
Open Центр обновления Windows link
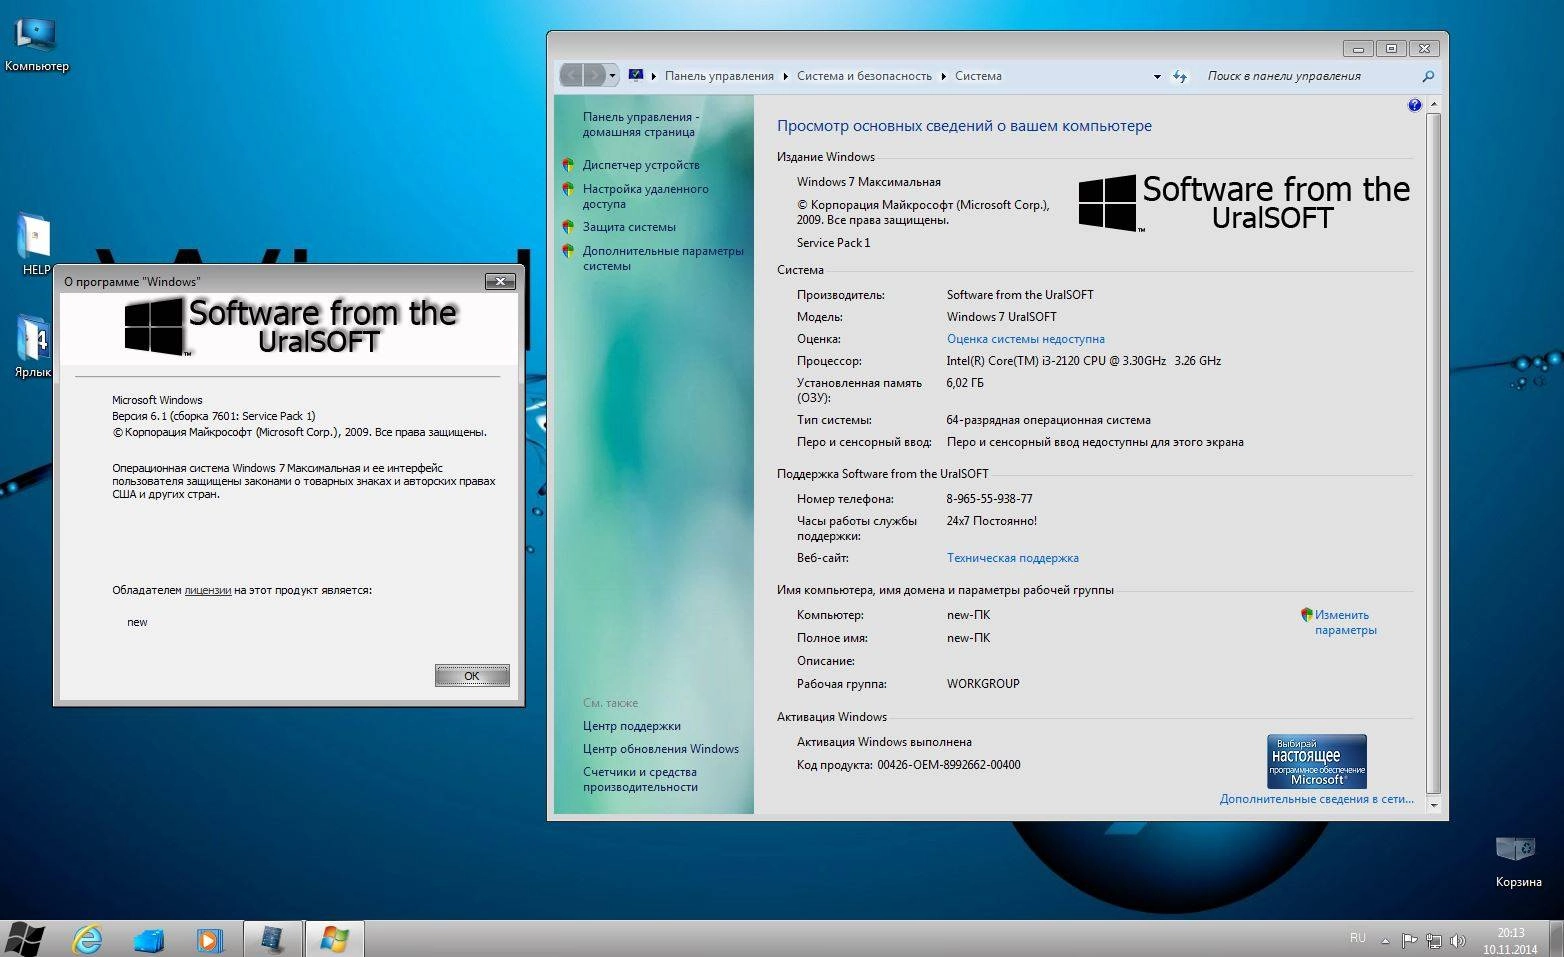pyautogui.click(x=660, y=749)
